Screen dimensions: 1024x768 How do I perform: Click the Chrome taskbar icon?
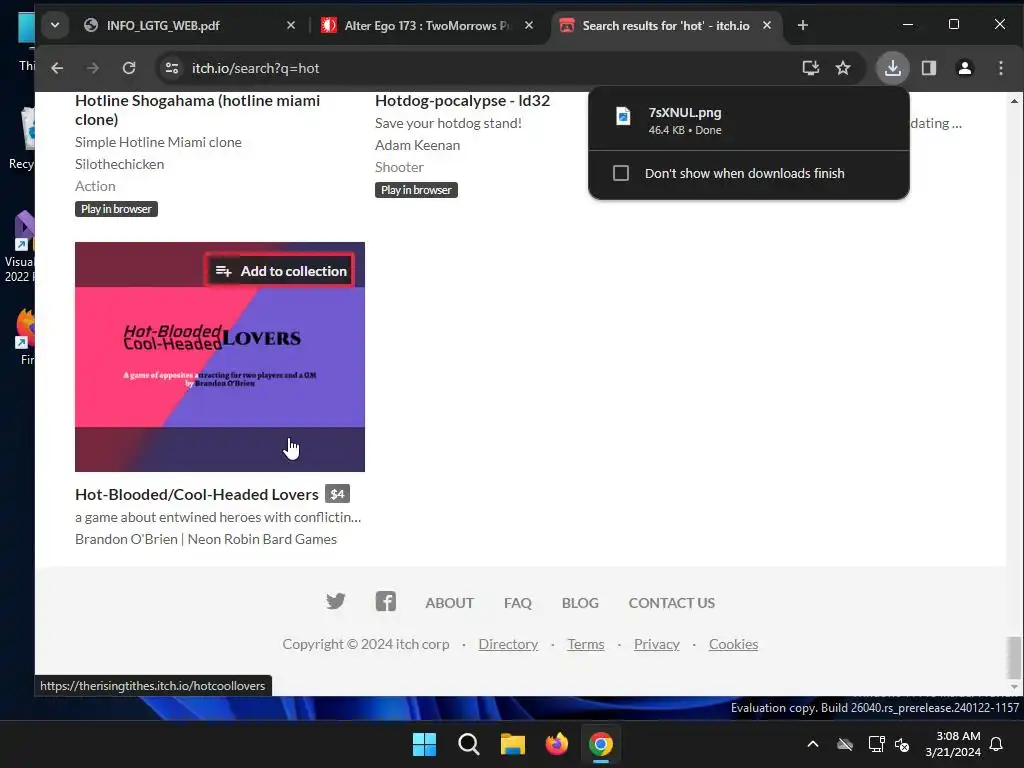coord(601,744)
